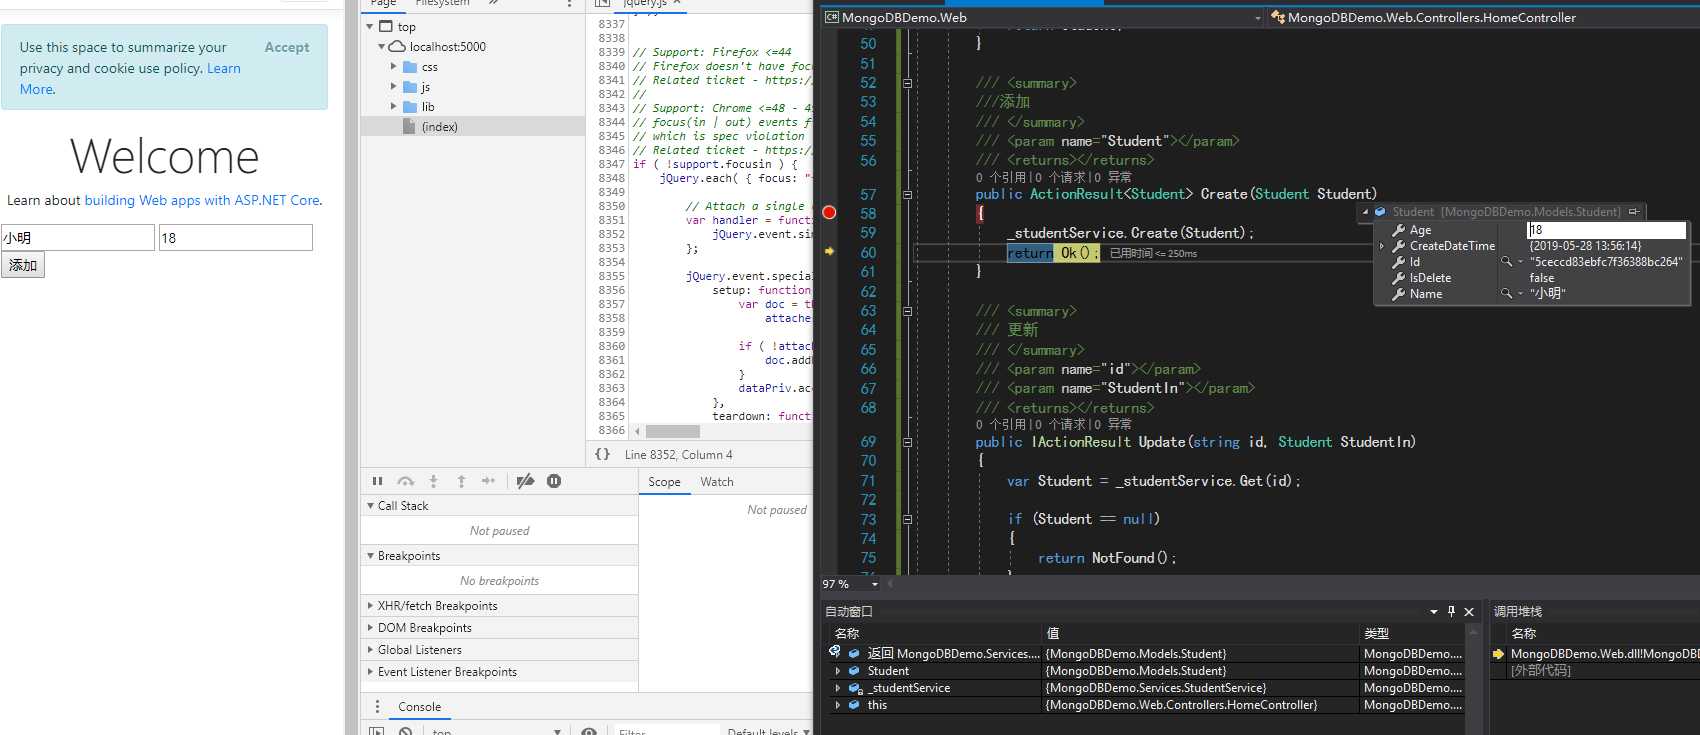Open 自动窗口 window options dropdown arrow
The image size is (1700, 735).
coord(1434,611)
